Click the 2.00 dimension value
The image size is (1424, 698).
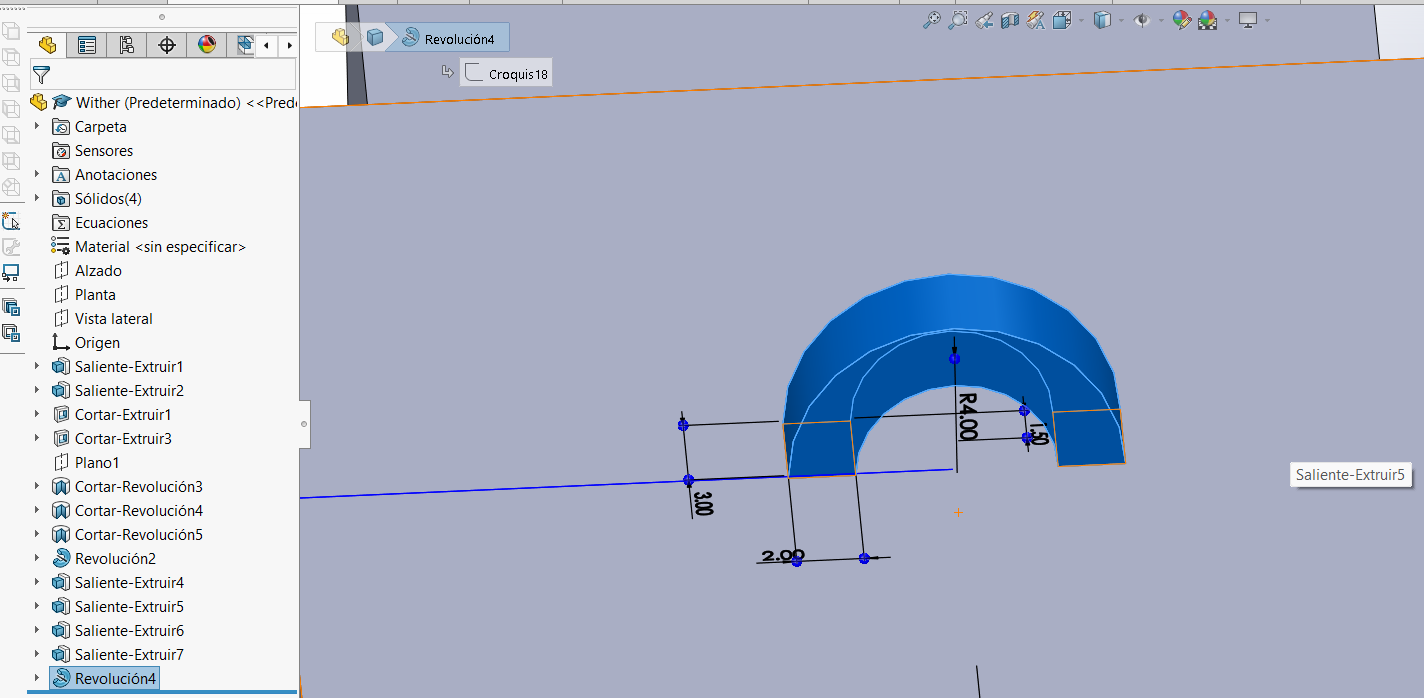coord(782,556)
